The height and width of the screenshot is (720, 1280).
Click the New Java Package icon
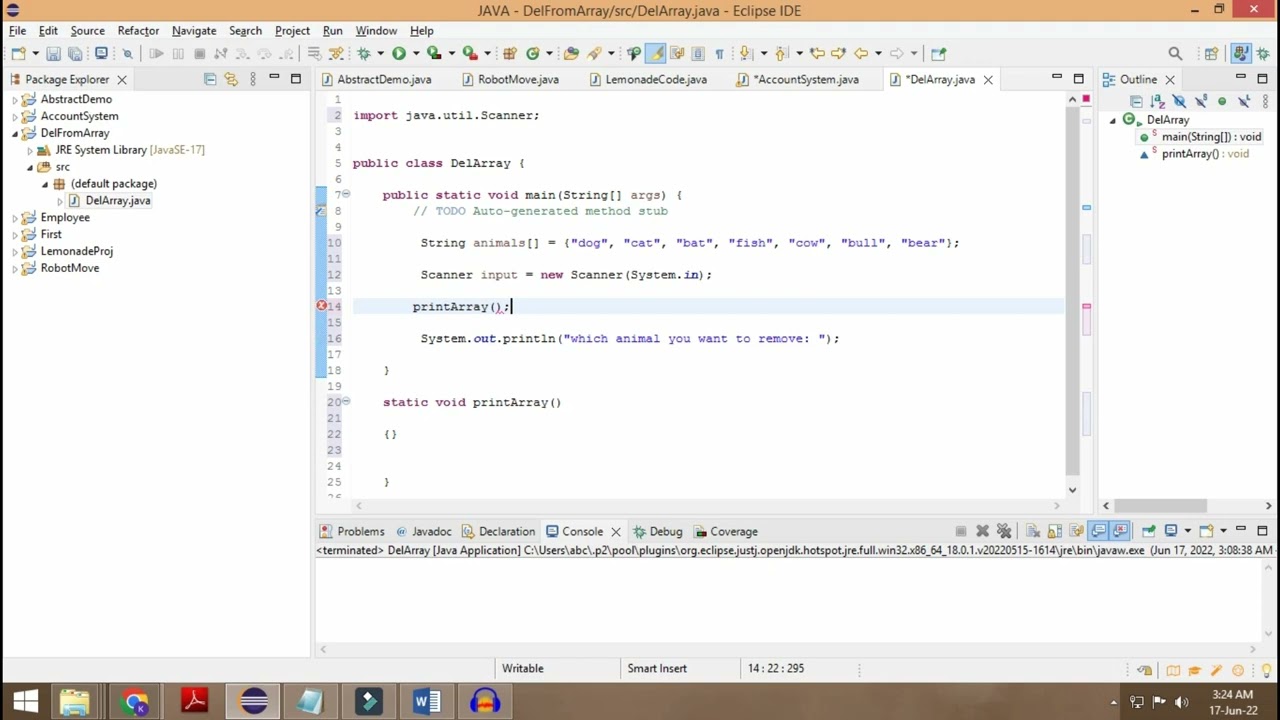tap(510, 53)
